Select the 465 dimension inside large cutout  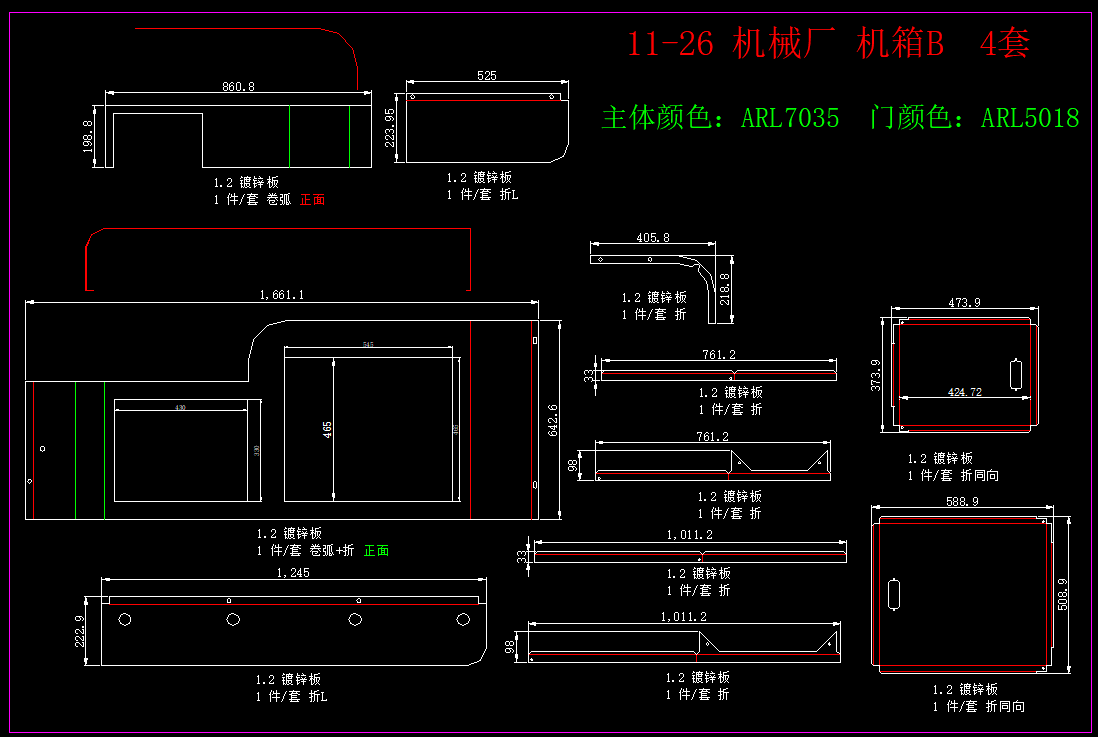(x=328, y=430)
